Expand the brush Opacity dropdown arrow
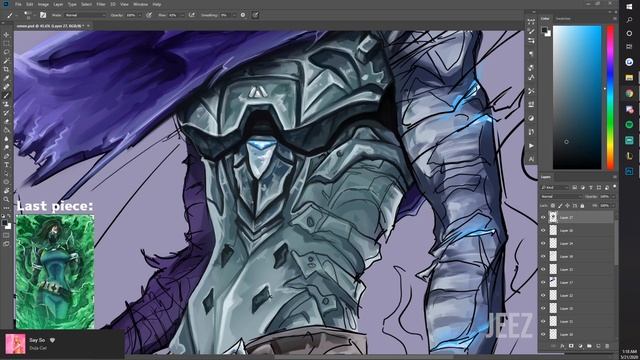 (140, 15)
